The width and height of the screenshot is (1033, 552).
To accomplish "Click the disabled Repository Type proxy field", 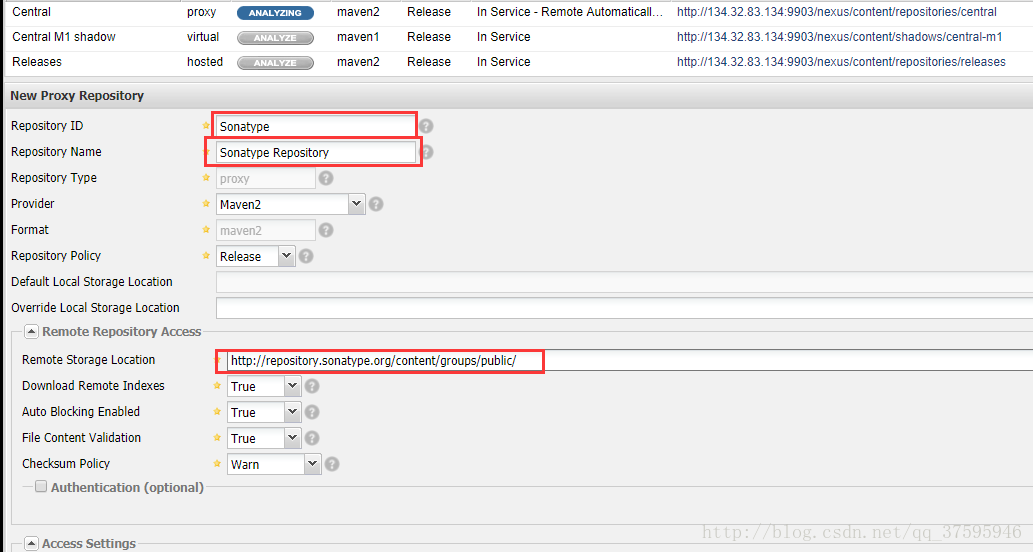I will coord(265,179).
